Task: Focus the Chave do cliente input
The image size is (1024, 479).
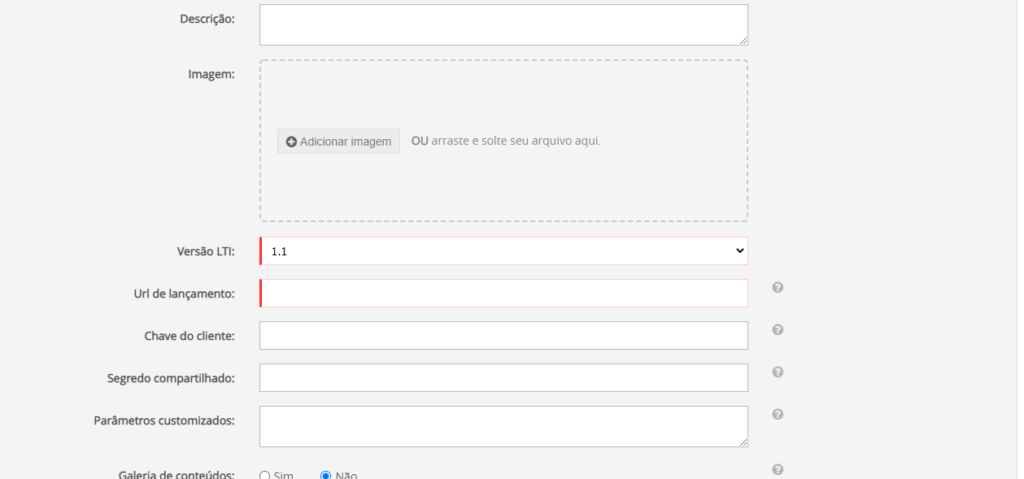Action: coord(503,335)
